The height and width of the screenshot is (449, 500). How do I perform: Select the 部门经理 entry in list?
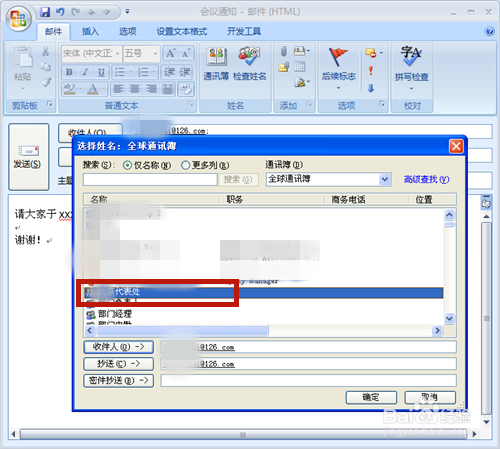pyautogui.click(x=115, y=314)
